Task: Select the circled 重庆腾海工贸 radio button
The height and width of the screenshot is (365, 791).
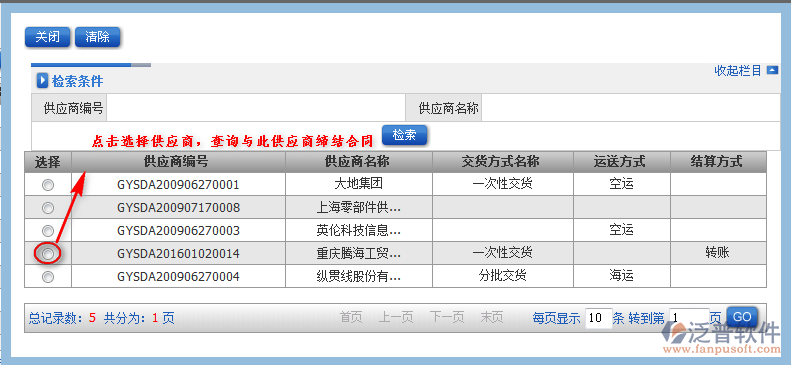Action: tap(47, 254)
